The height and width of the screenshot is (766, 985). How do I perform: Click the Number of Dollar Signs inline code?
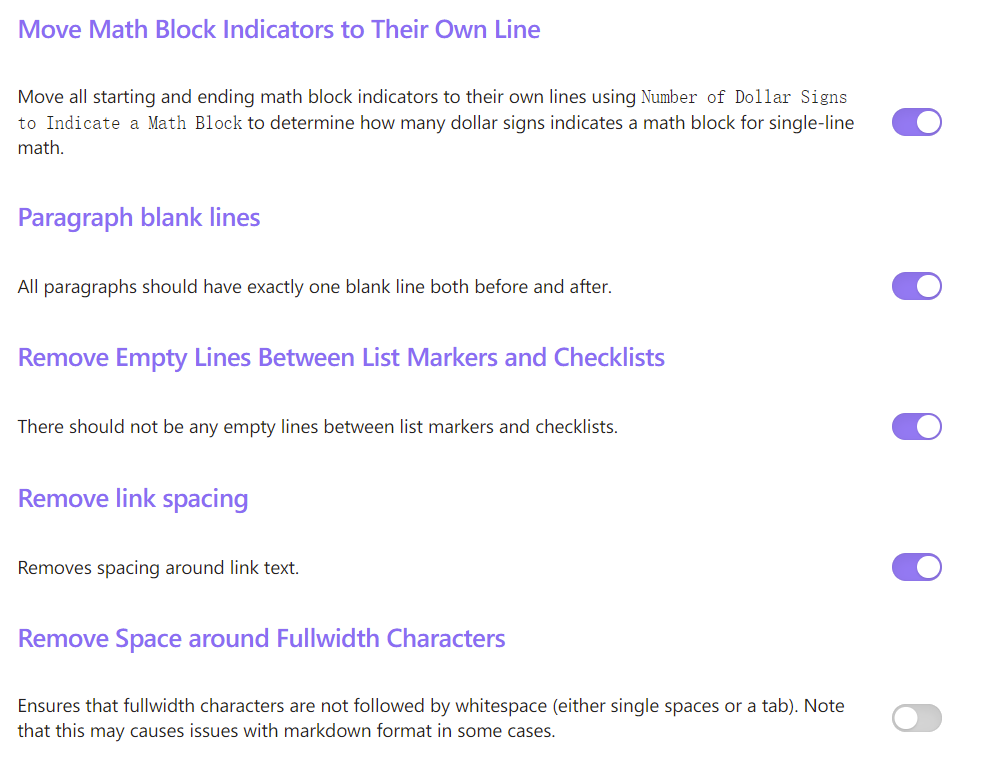(743, 96)
